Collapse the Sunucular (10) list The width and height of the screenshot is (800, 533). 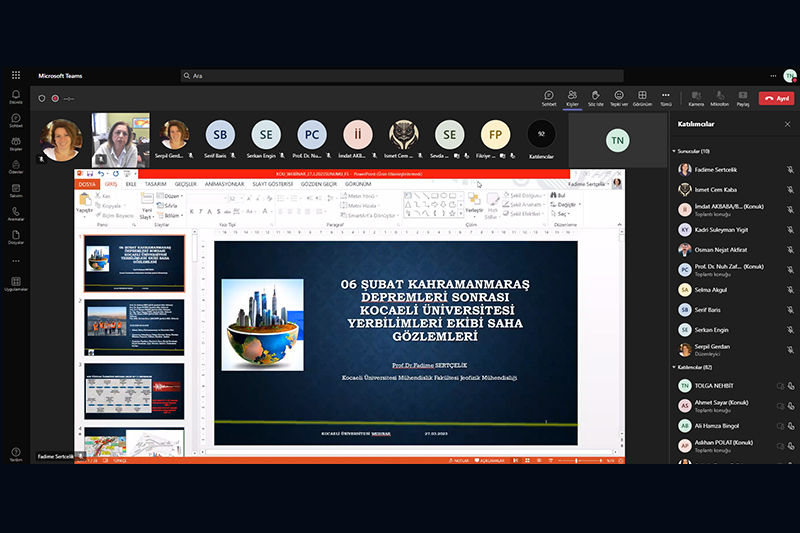point(674,151)
